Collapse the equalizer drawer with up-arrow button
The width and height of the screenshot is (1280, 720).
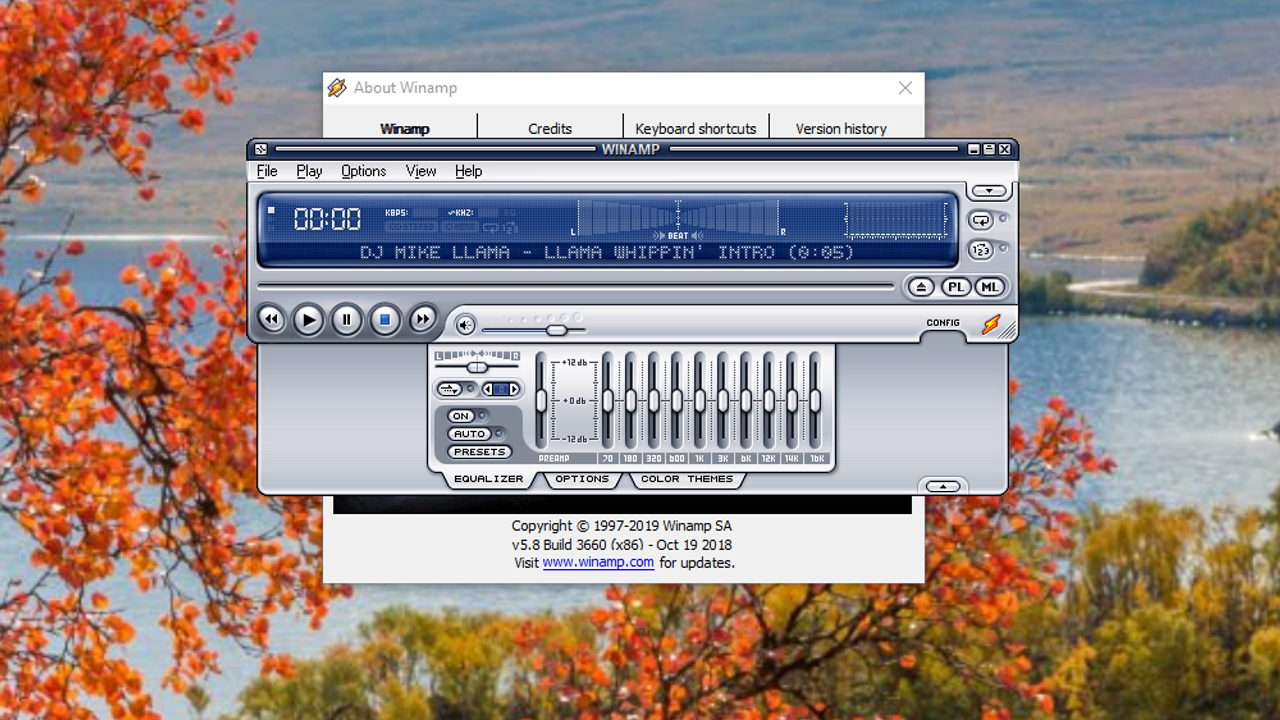pyautogui.click(x=942, y=486)
